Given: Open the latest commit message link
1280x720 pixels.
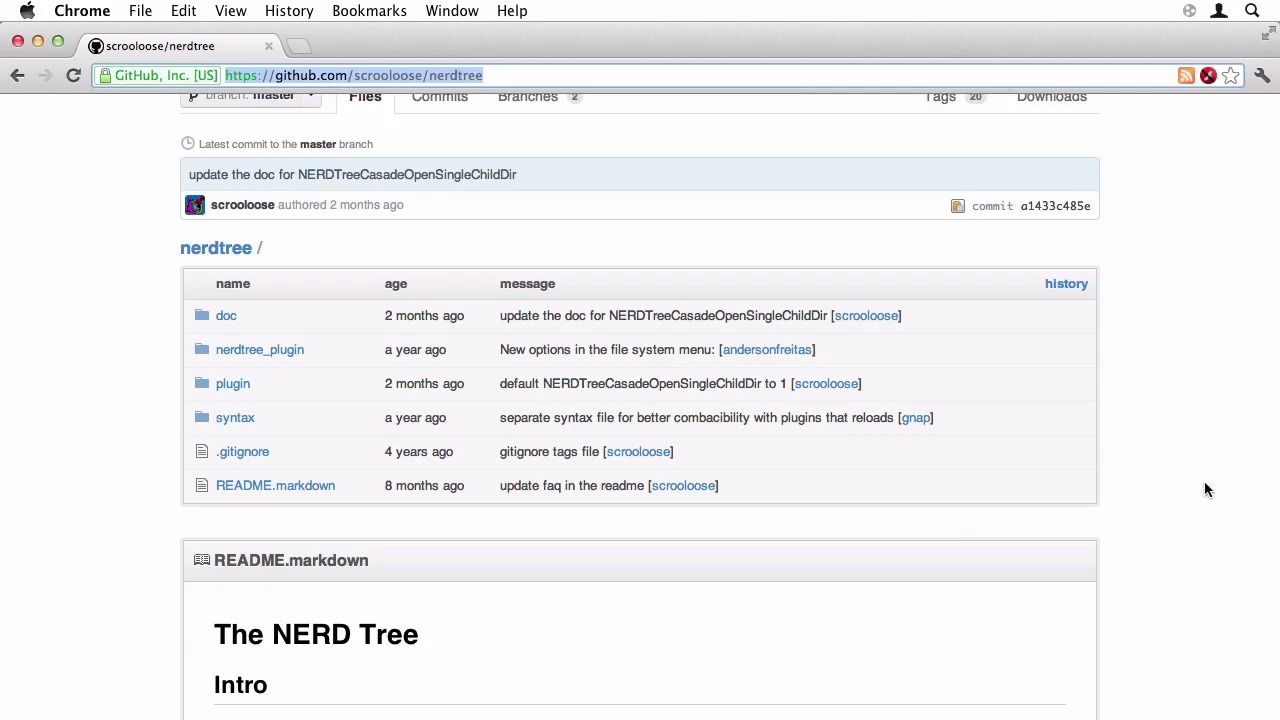Looking at the screenshot, I should 353,174.
